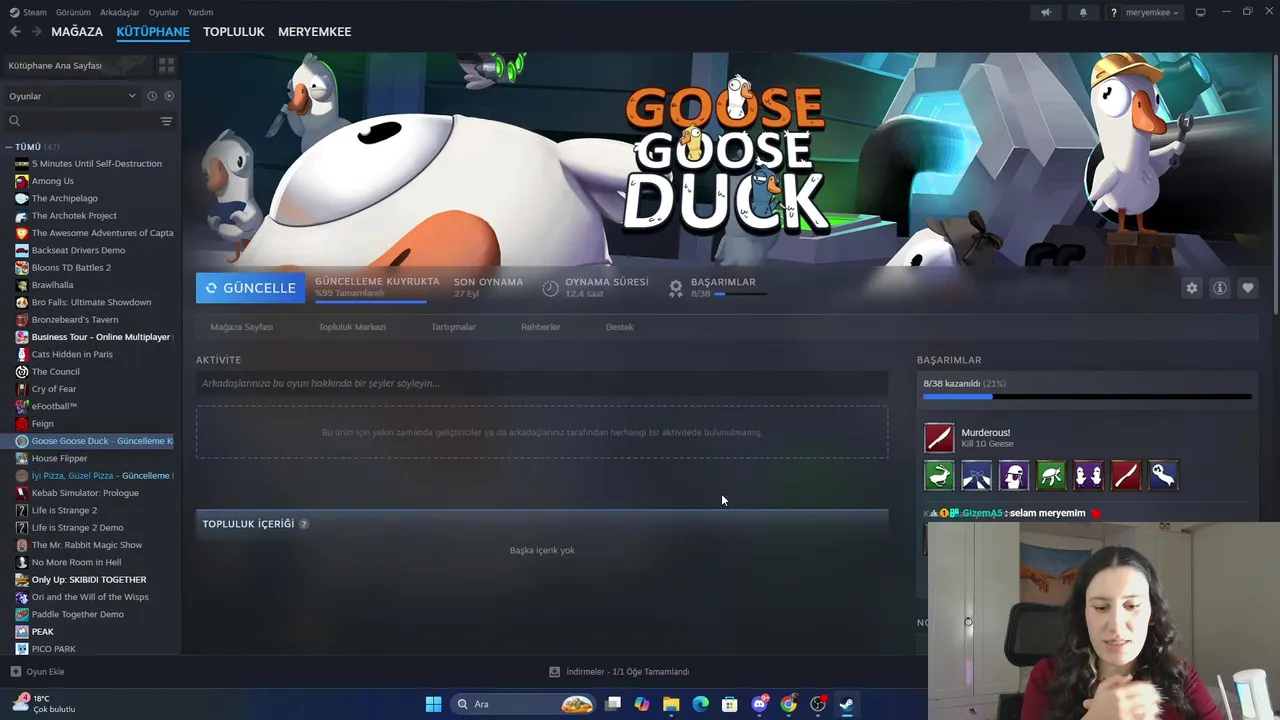Click the activity comment input field
The height and width of the screenshot is (720, 1280).
(x=542, y=383)
